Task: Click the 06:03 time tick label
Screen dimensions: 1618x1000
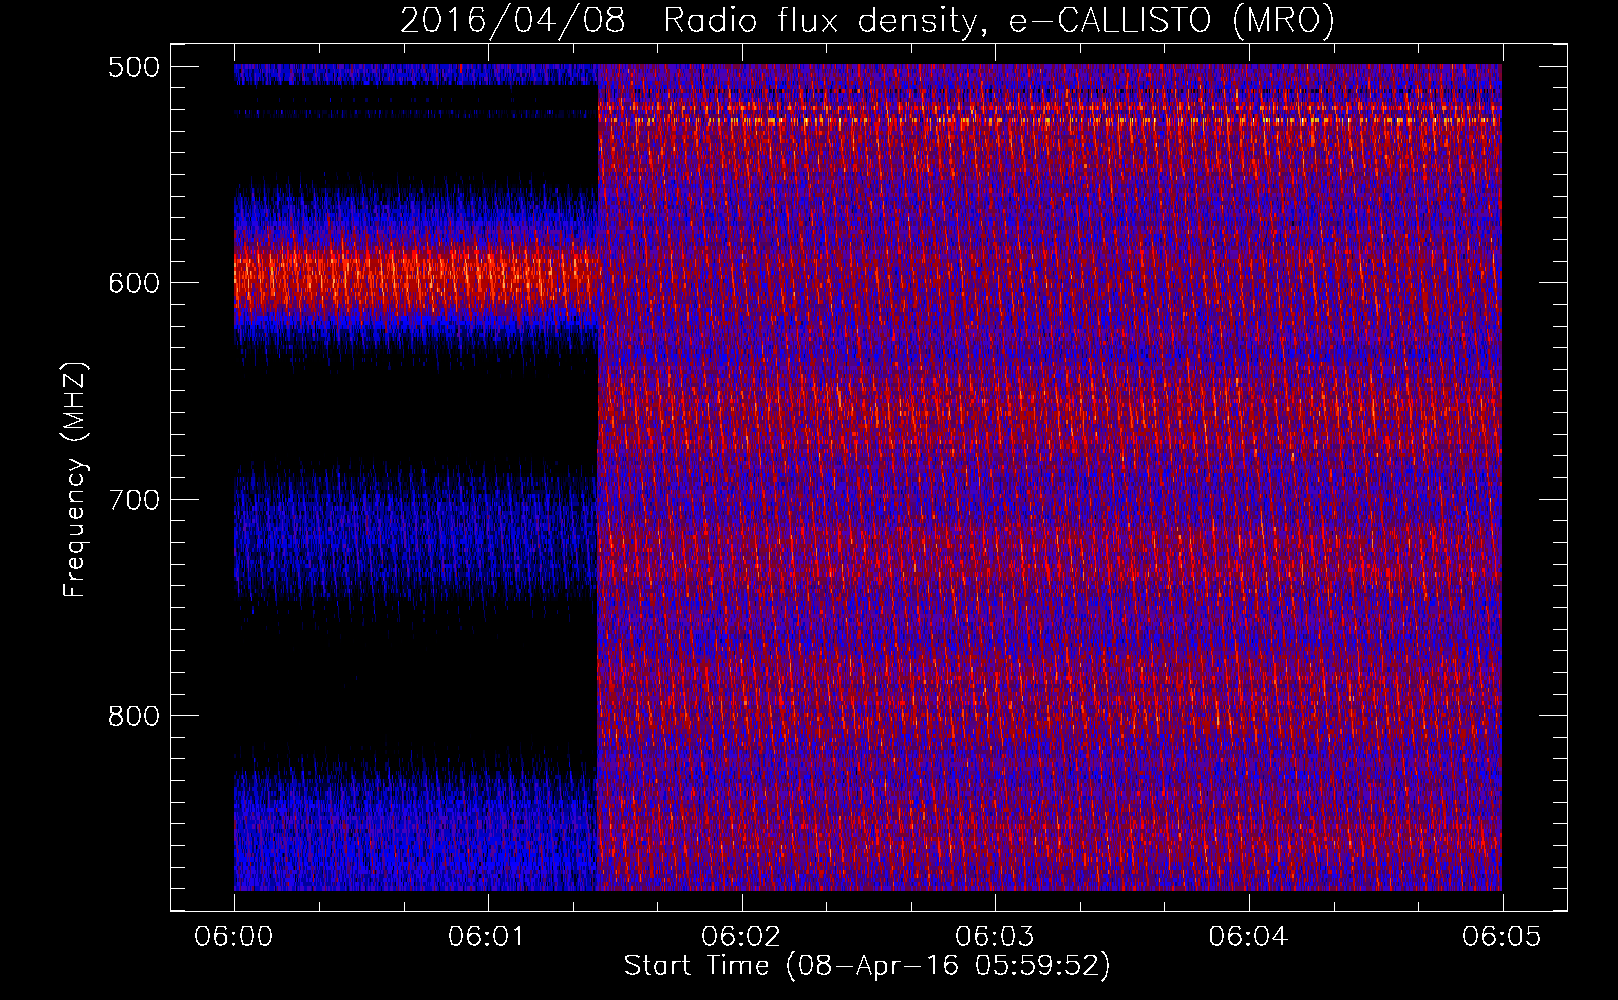Action: 995,937
